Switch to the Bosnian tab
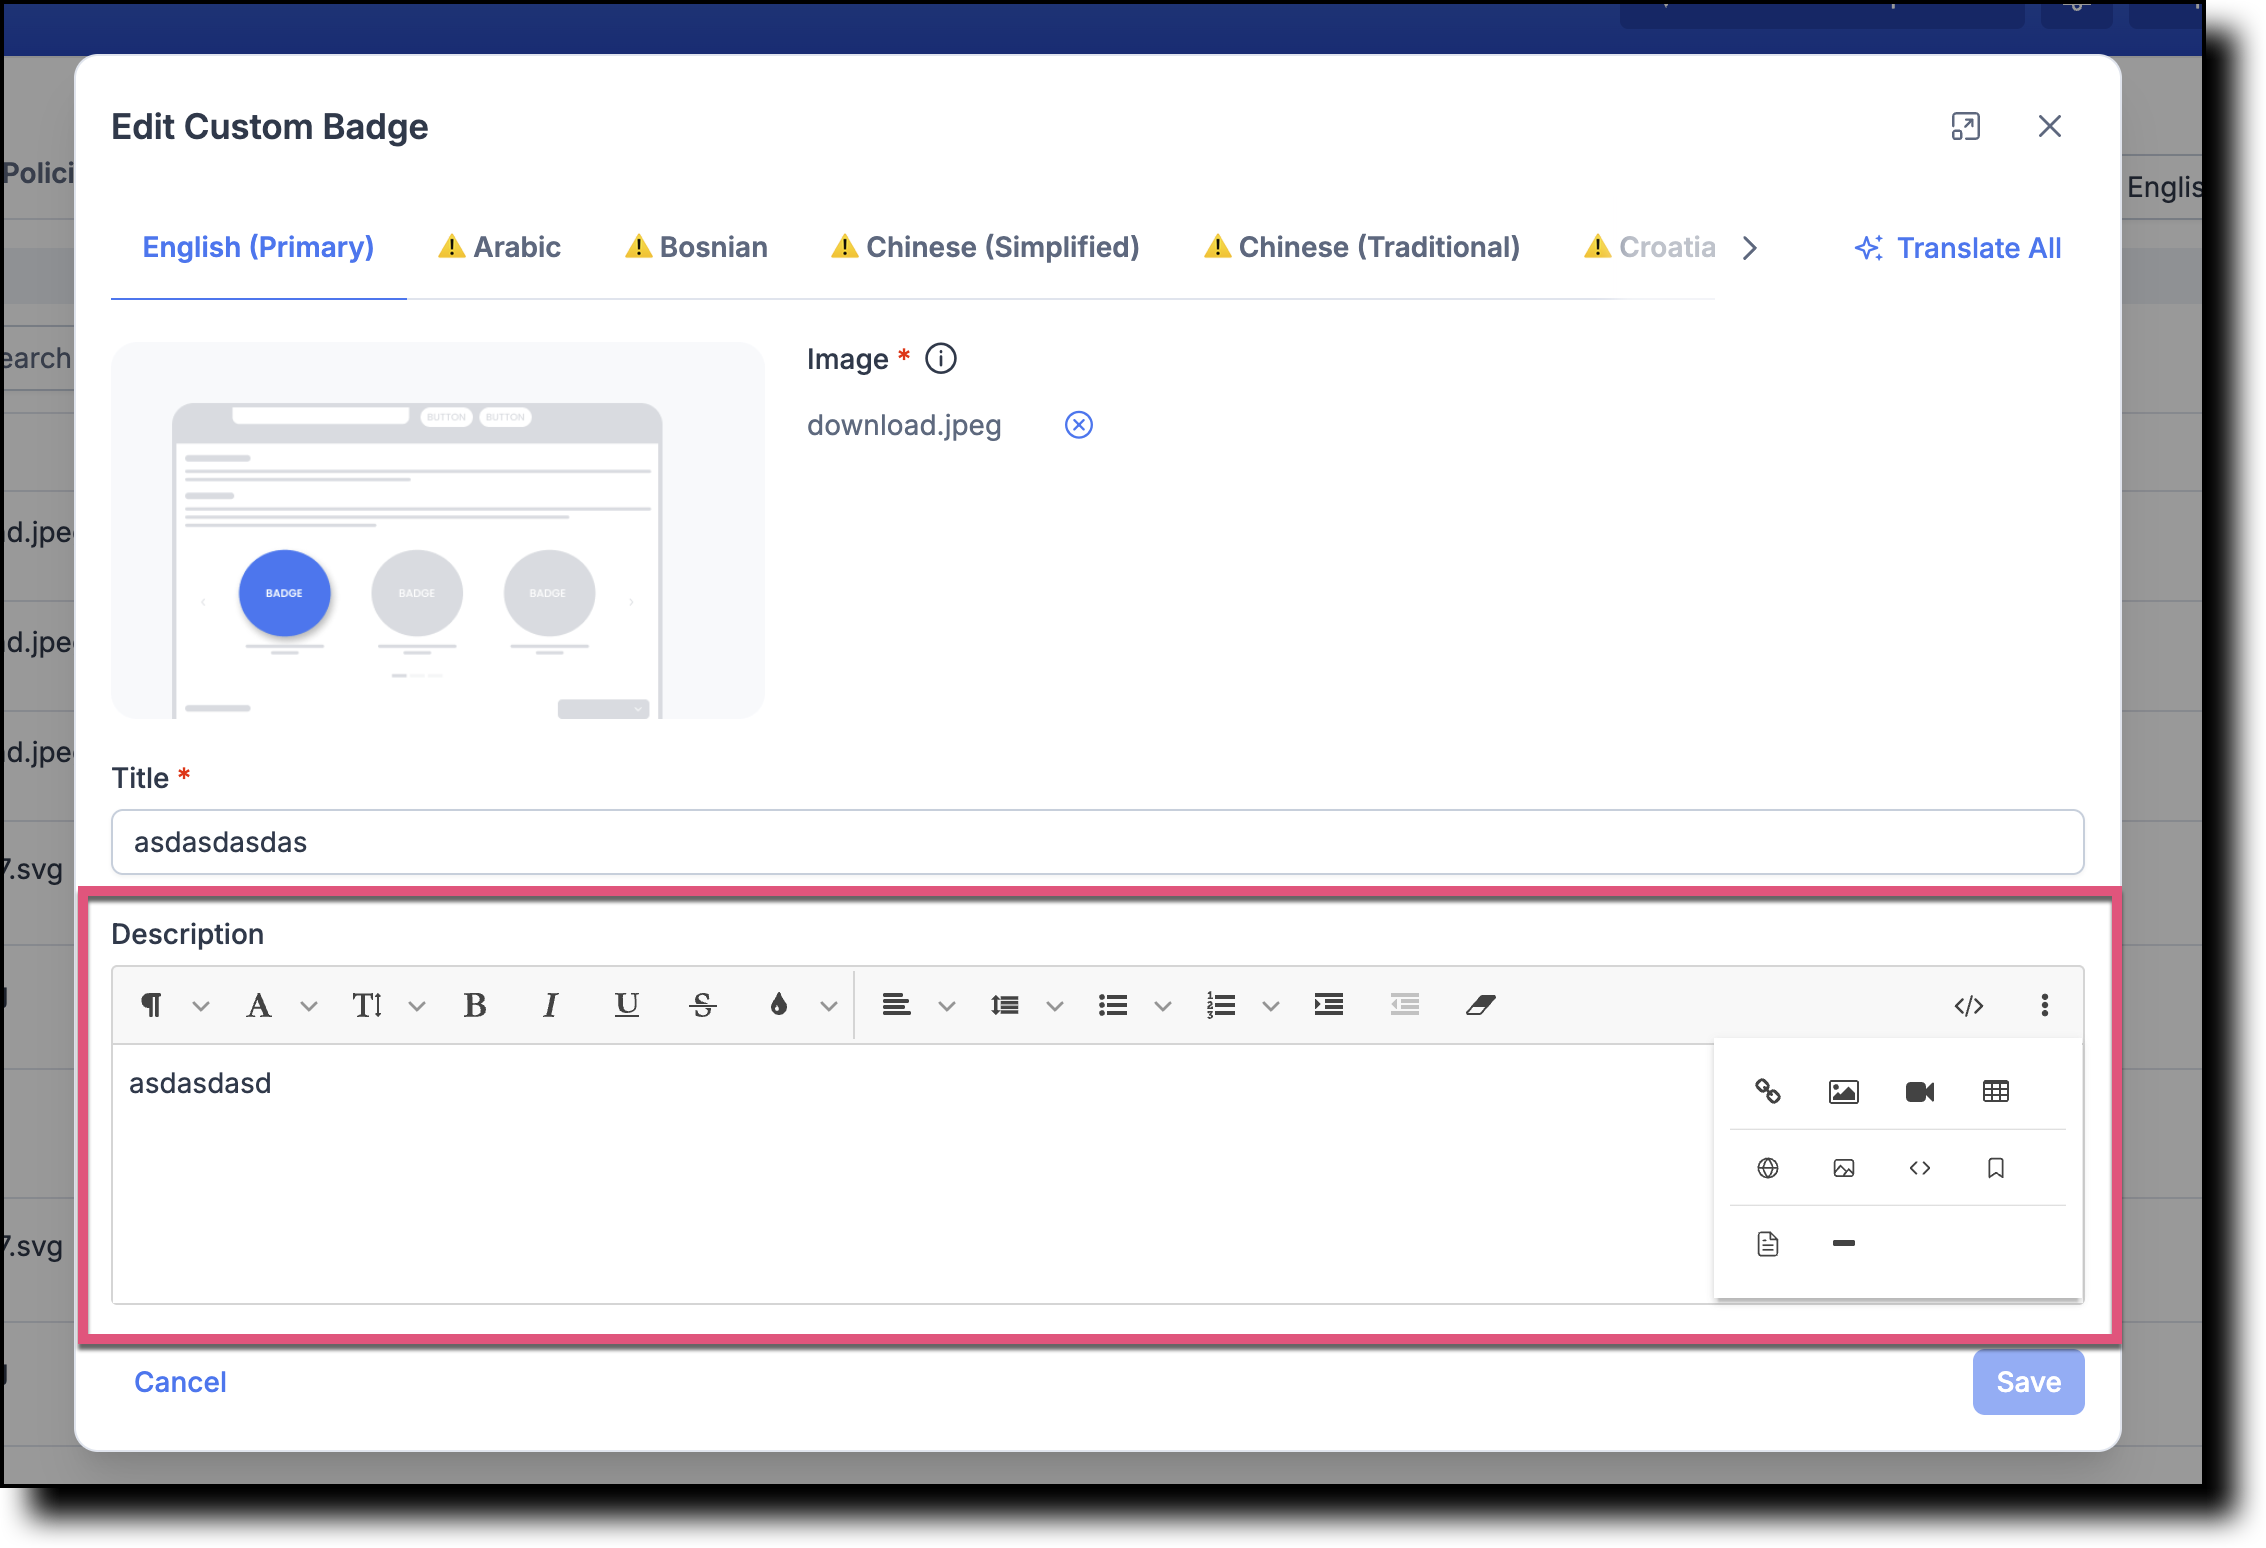Viewport: 2266px width, 1548px height. click(696, 247)
